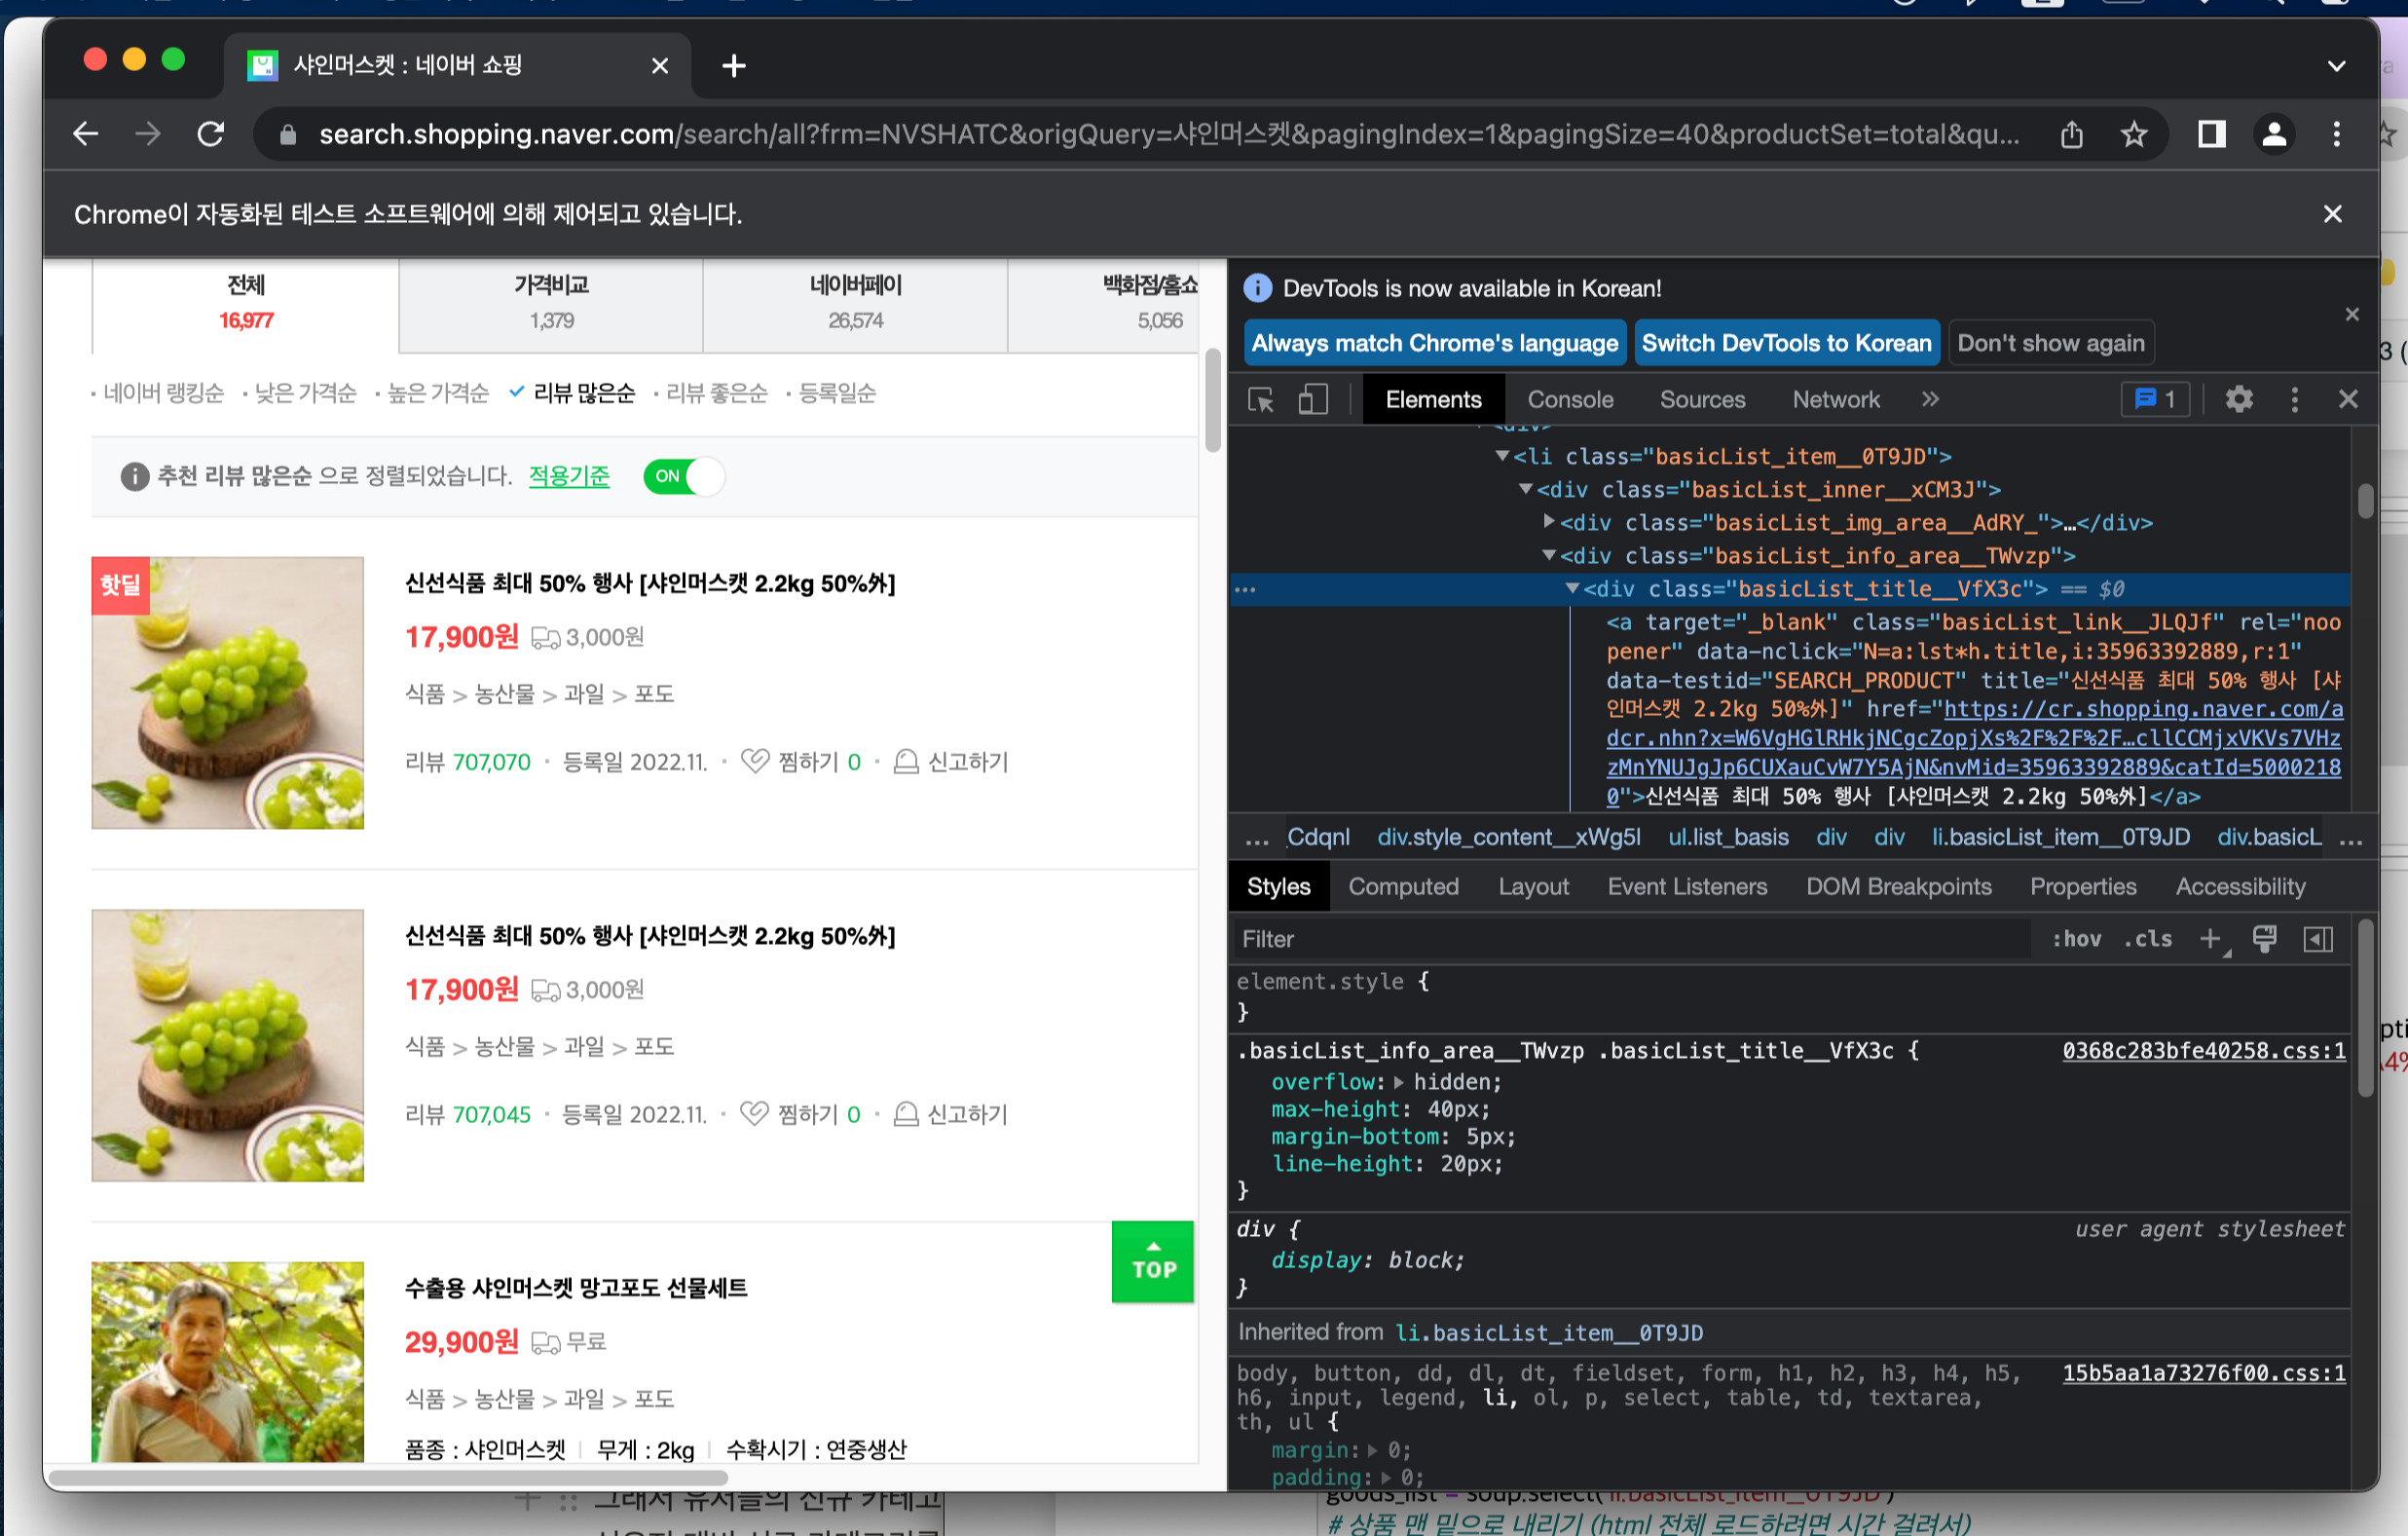
Task: Collapse the li basicList_item__0T9JD node
Action: tap(1501, 456)
